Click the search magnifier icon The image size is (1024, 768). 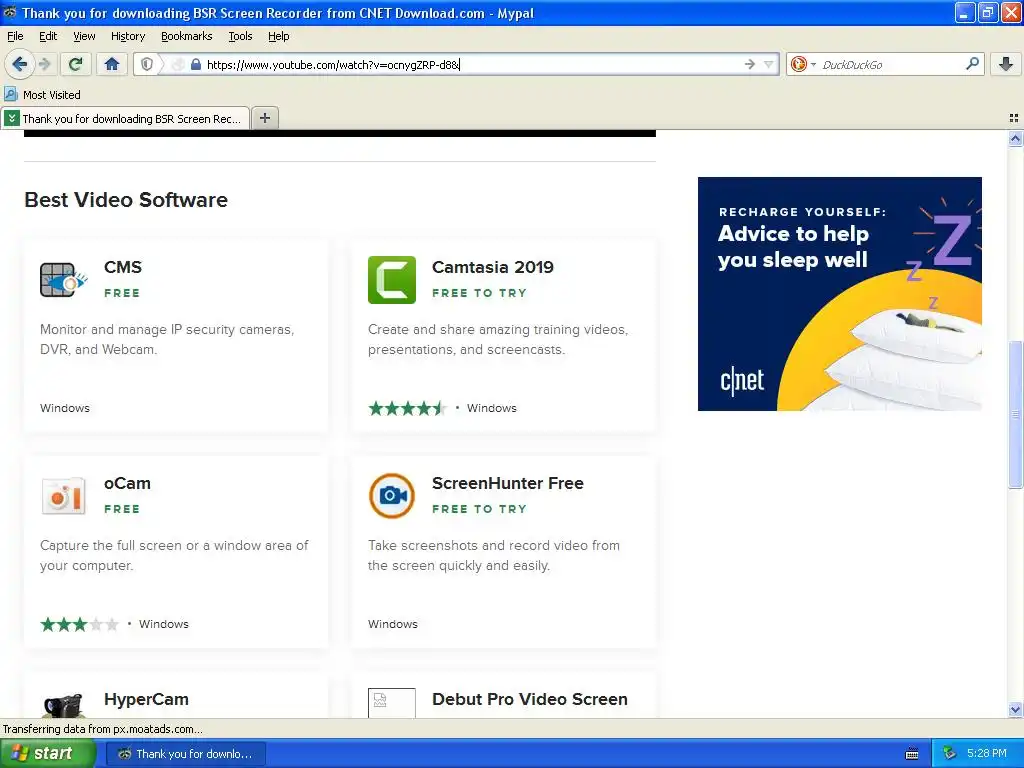(972, 64)
